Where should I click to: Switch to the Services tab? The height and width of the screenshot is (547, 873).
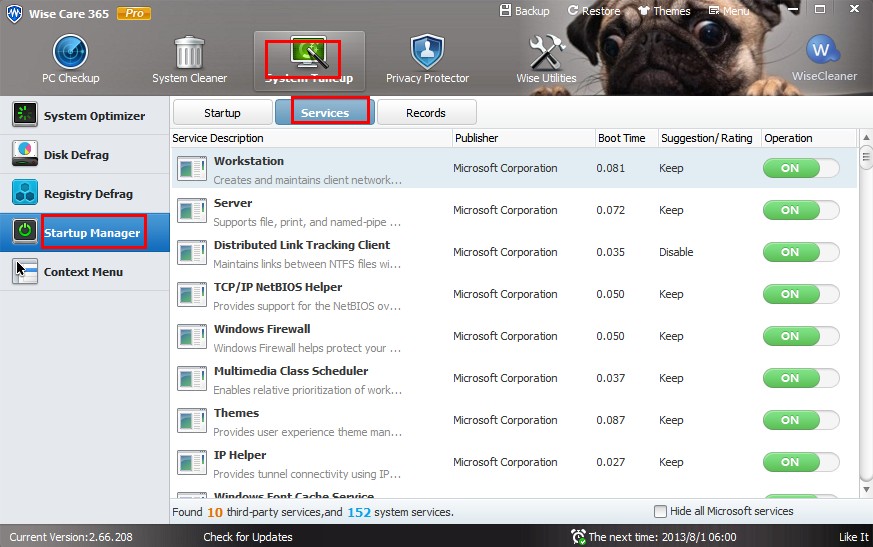pyautogui.click(x=325, y=113)
